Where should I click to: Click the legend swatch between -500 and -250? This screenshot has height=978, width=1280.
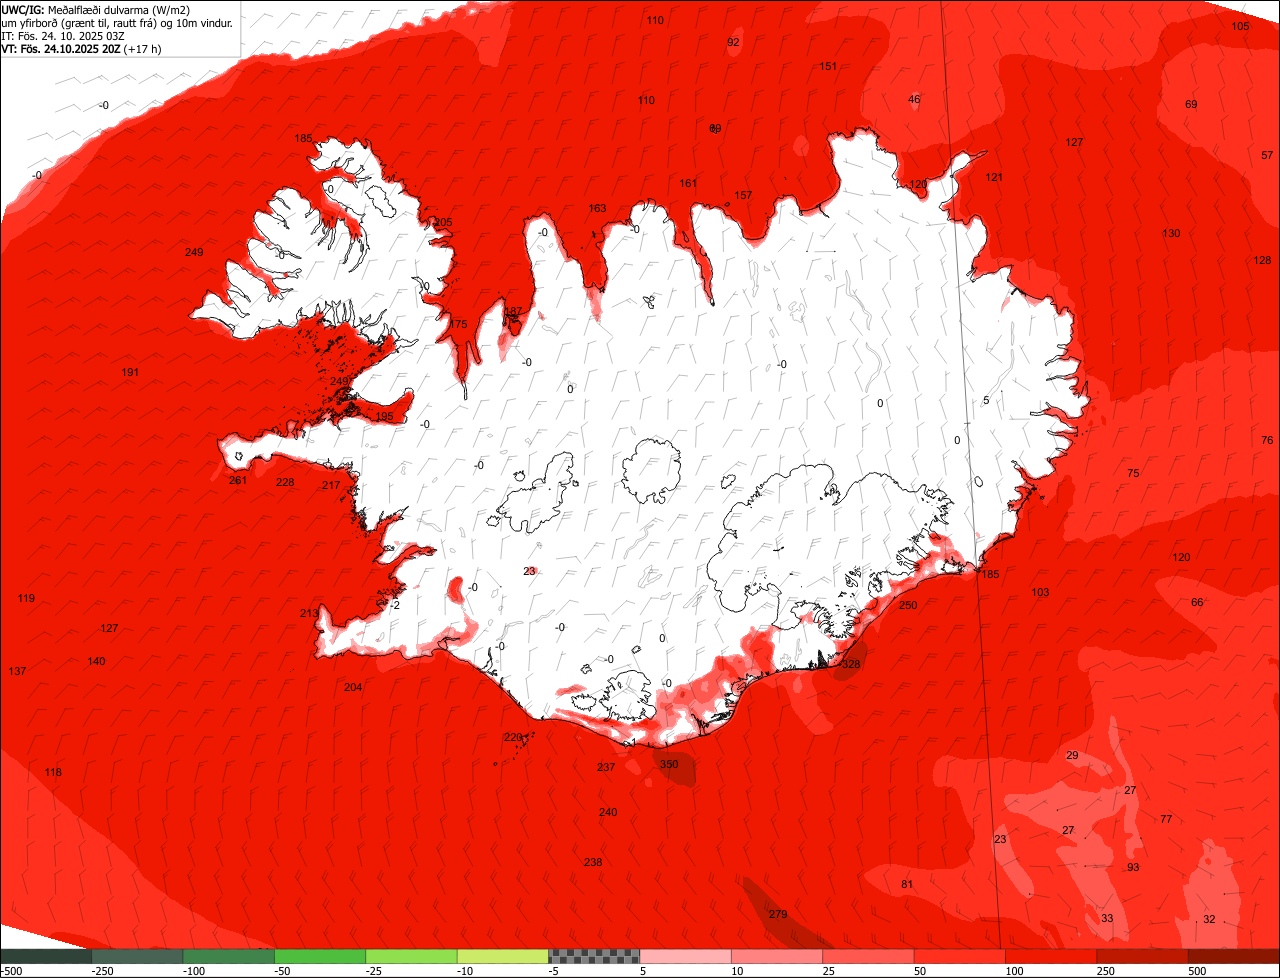(45, 956)
